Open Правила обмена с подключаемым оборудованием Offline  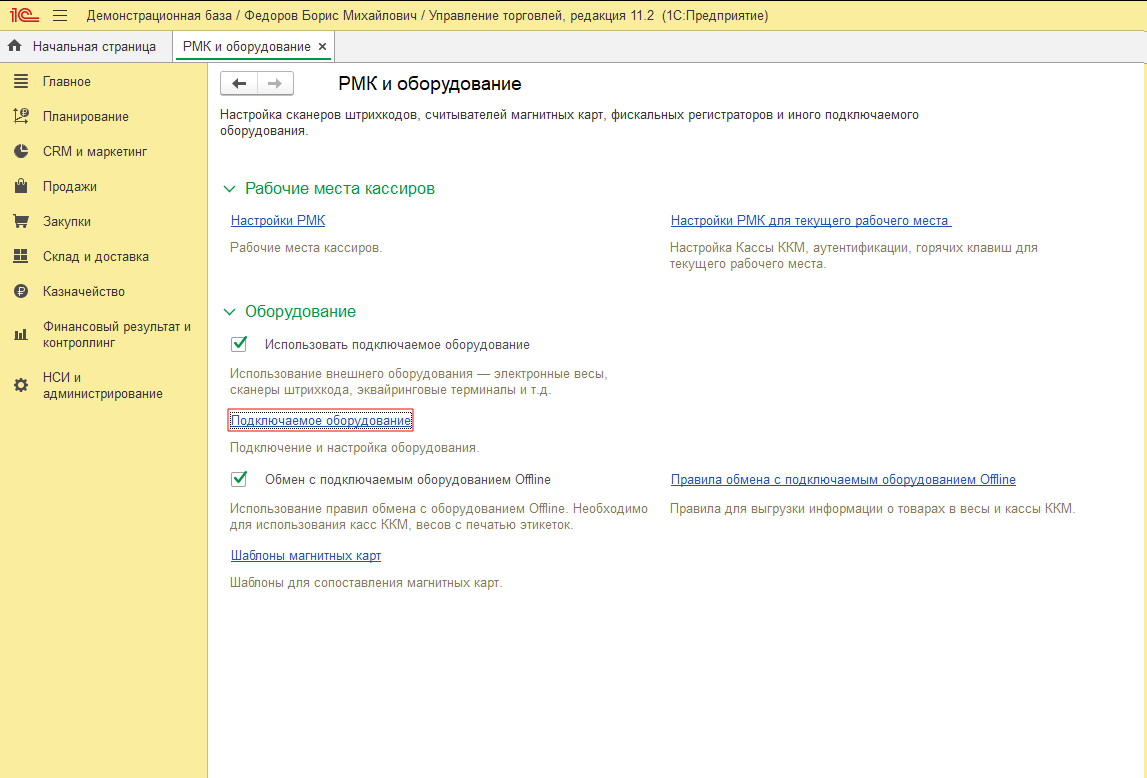pos(843,480)
